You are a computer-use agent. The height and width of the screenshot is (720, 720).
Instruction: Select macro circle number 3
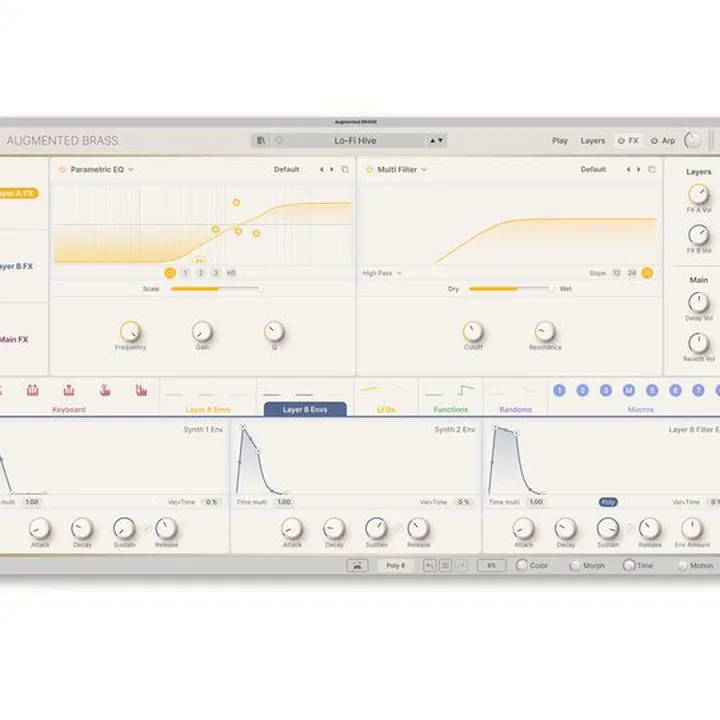pos(606,390)
